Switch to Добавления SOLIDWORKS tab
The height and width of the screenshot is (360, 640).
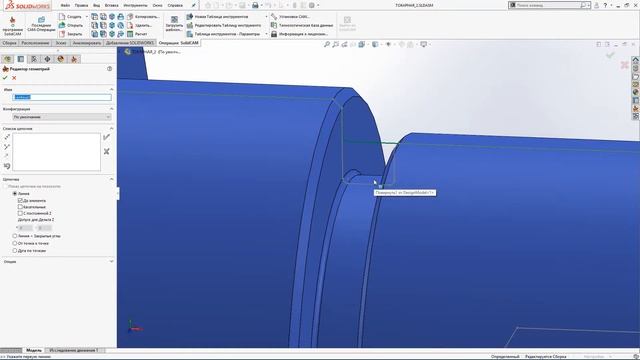tap(130, 43)
